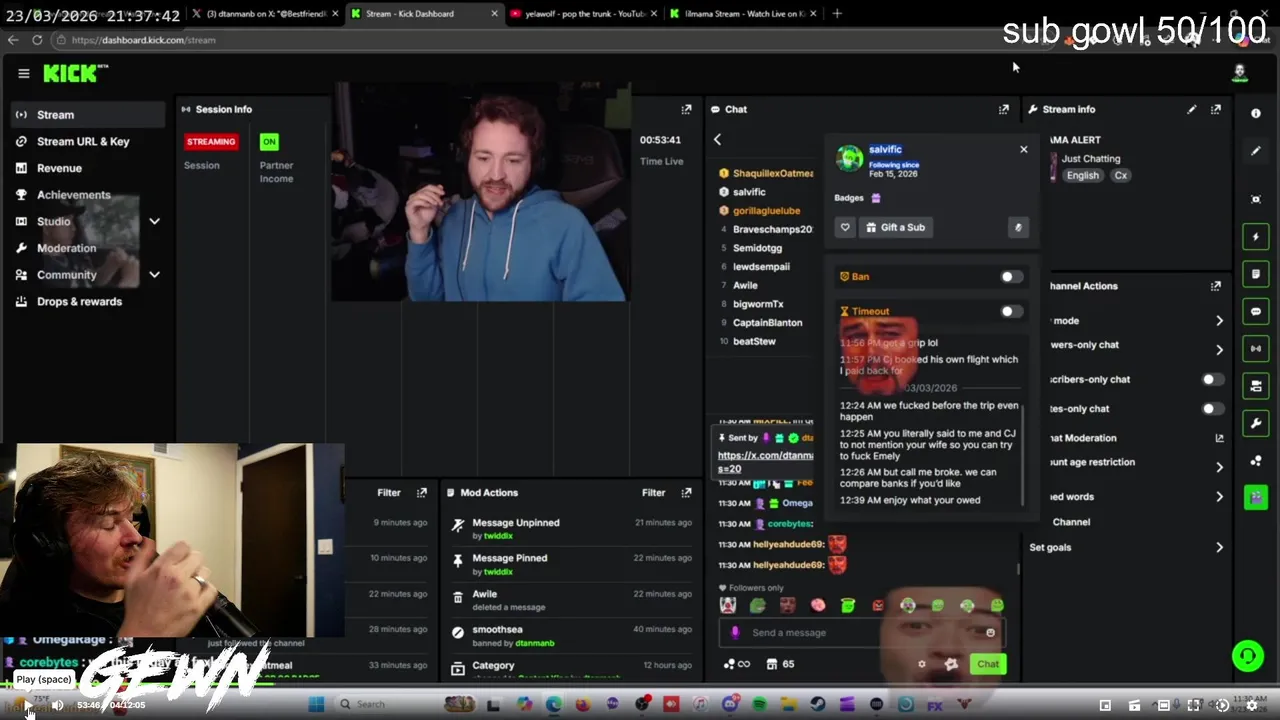Open the info icon in right sidebar

tap(1256, 113)
